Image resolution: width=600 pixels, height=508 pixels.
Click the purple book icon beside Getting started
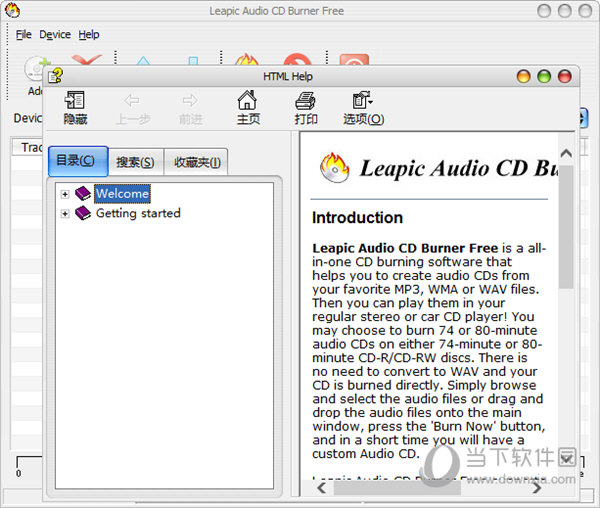click(83, 213)
